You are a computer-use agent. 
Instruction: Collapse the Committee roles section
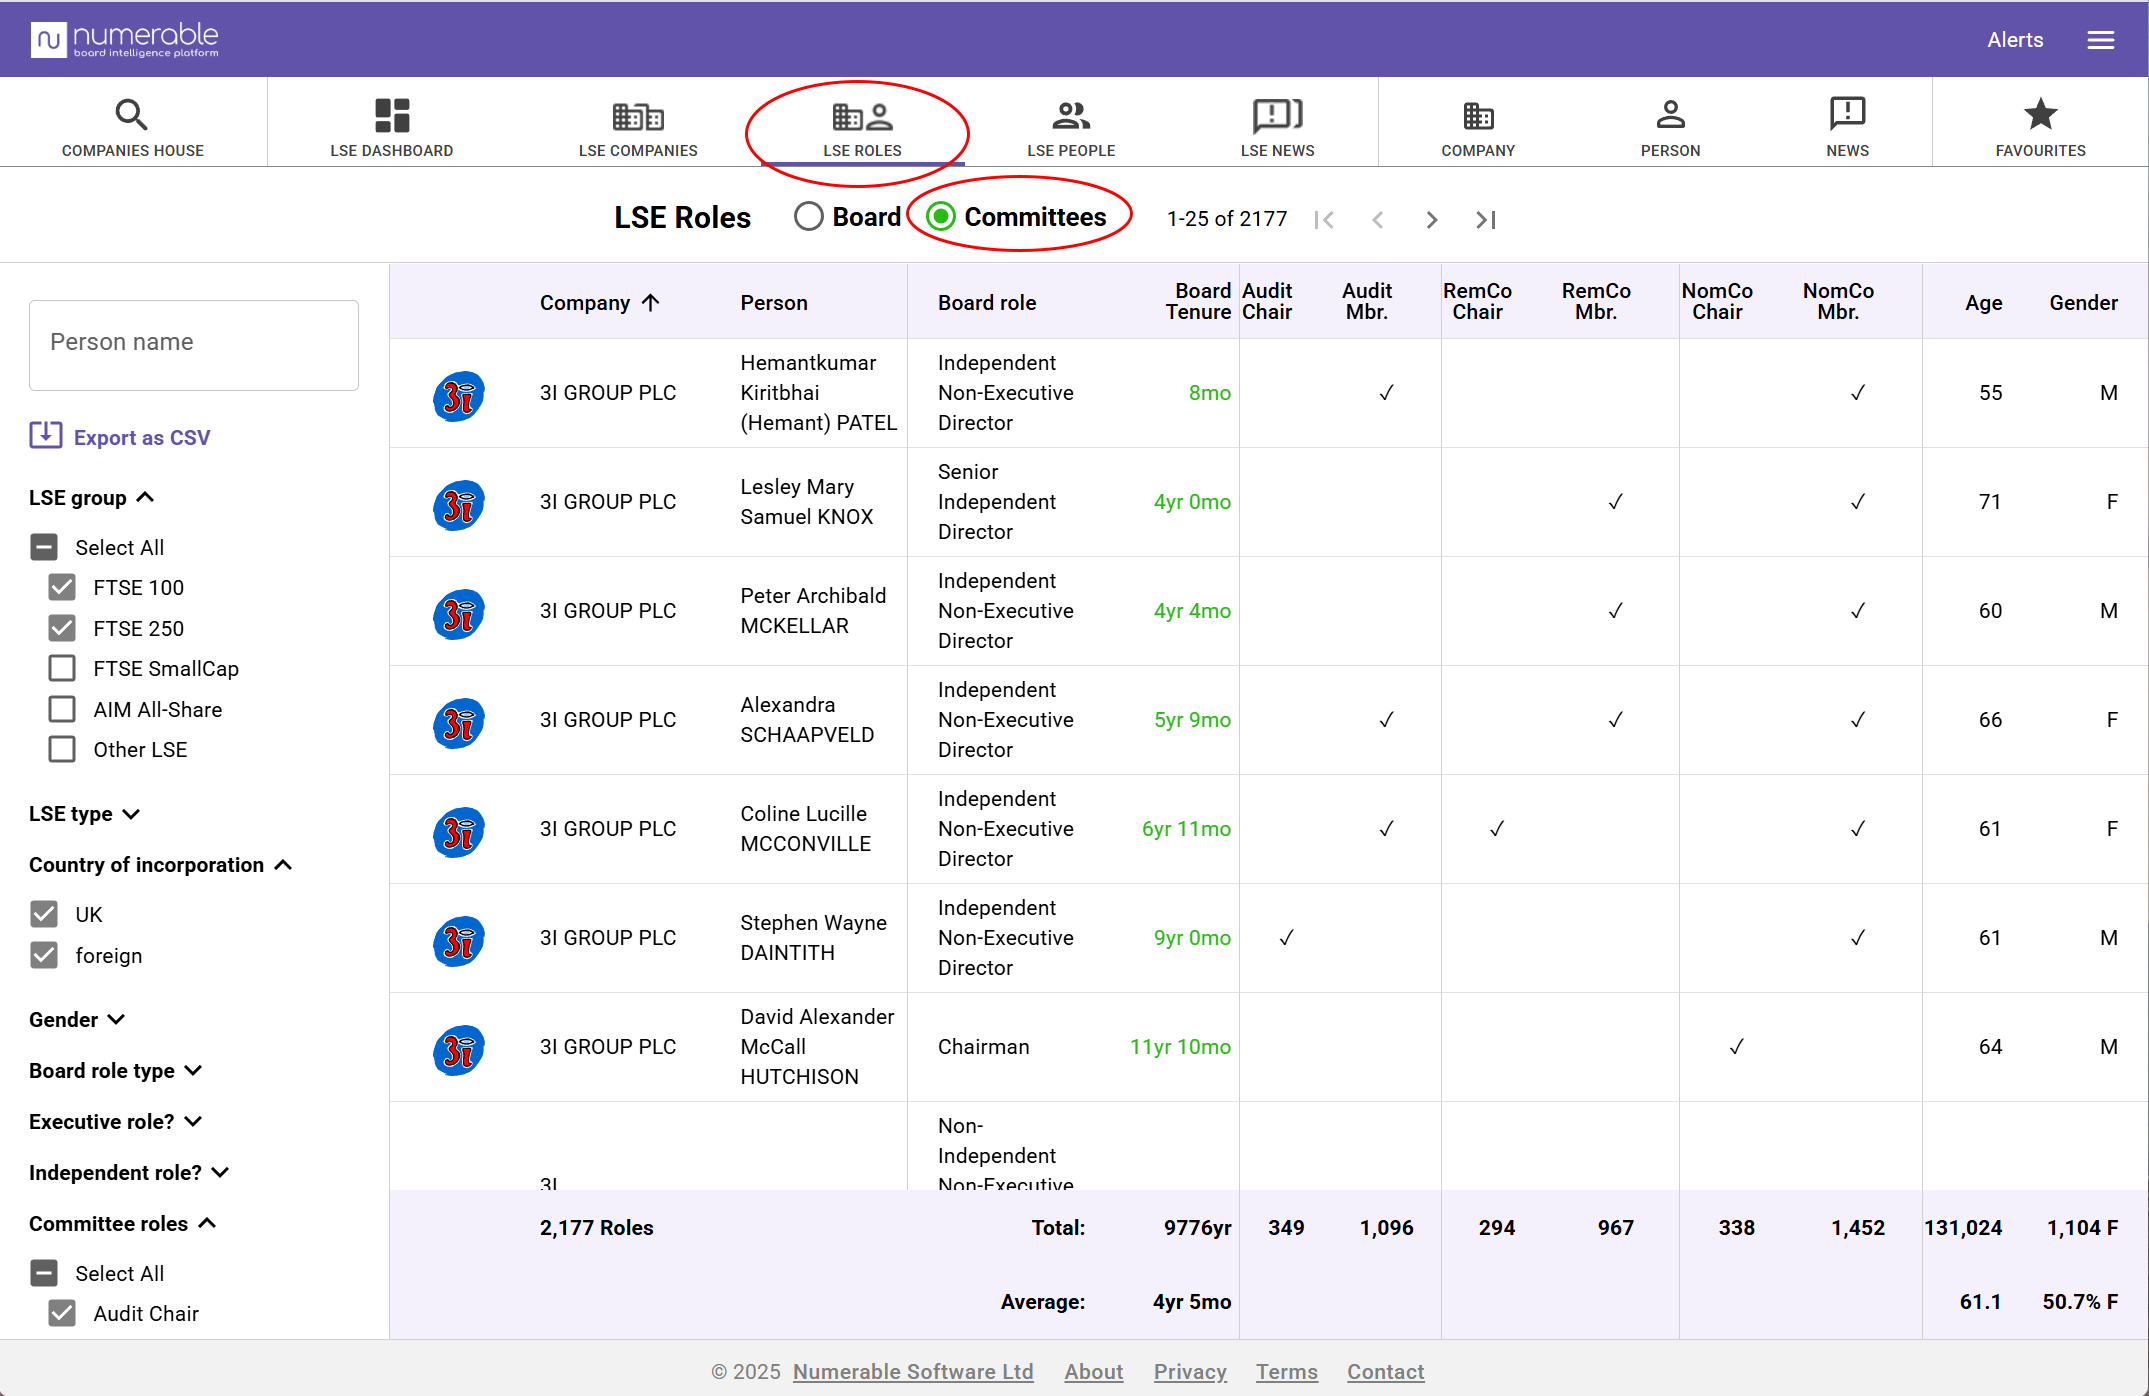(x=122, y=1223)
